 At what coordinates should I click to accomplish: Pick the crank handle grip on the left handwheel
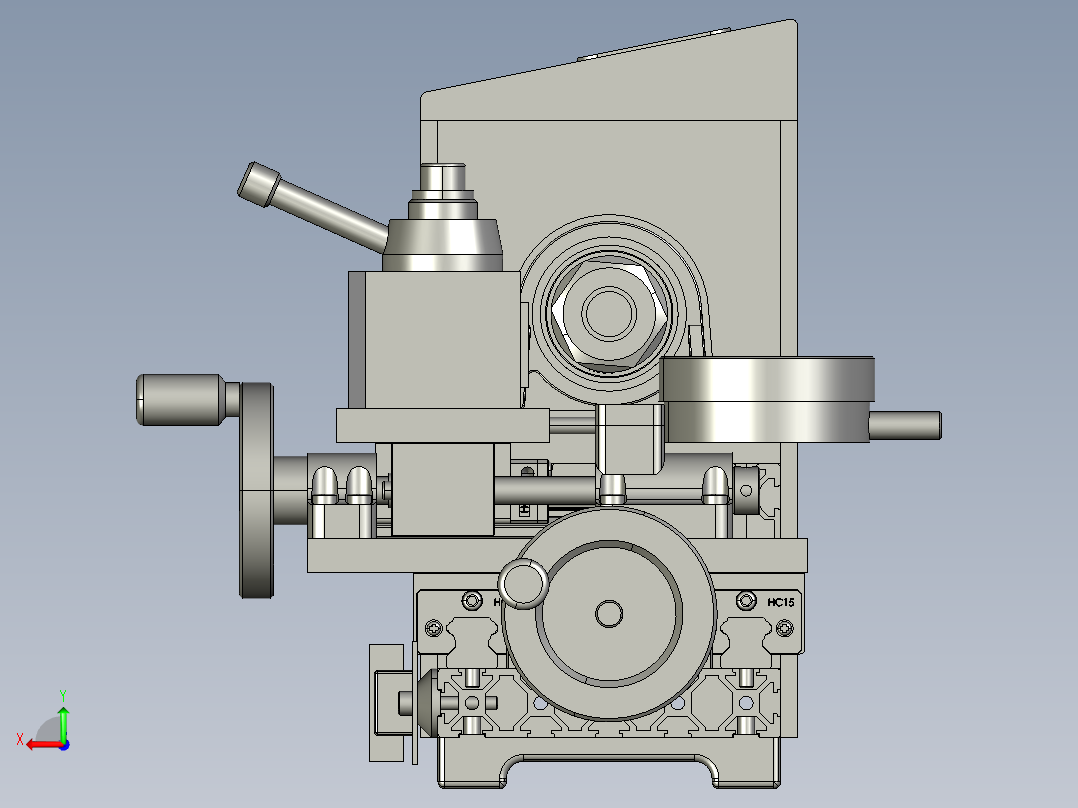181,400
